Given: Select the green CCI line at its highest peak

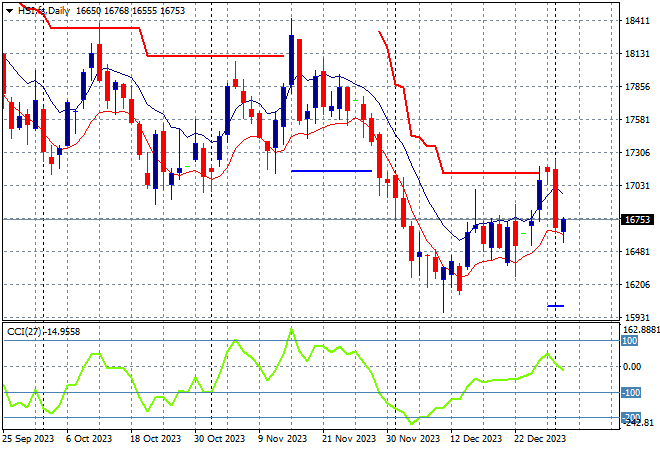Looking at the screenshot, I should click(290, 329).
